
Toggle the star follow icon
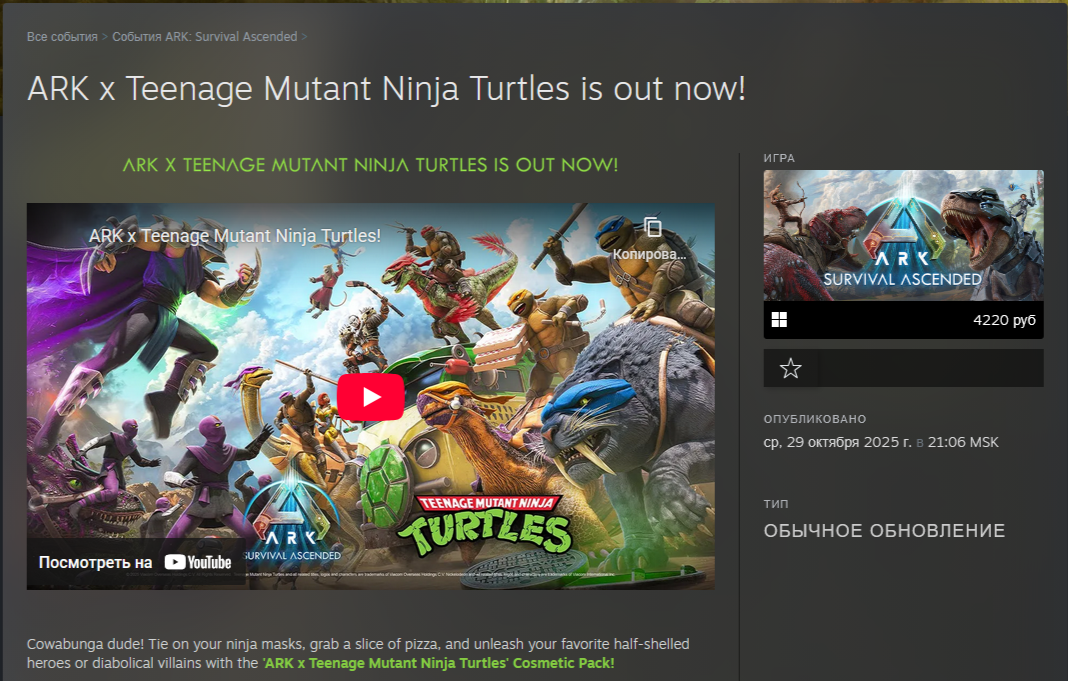[790, 369]
